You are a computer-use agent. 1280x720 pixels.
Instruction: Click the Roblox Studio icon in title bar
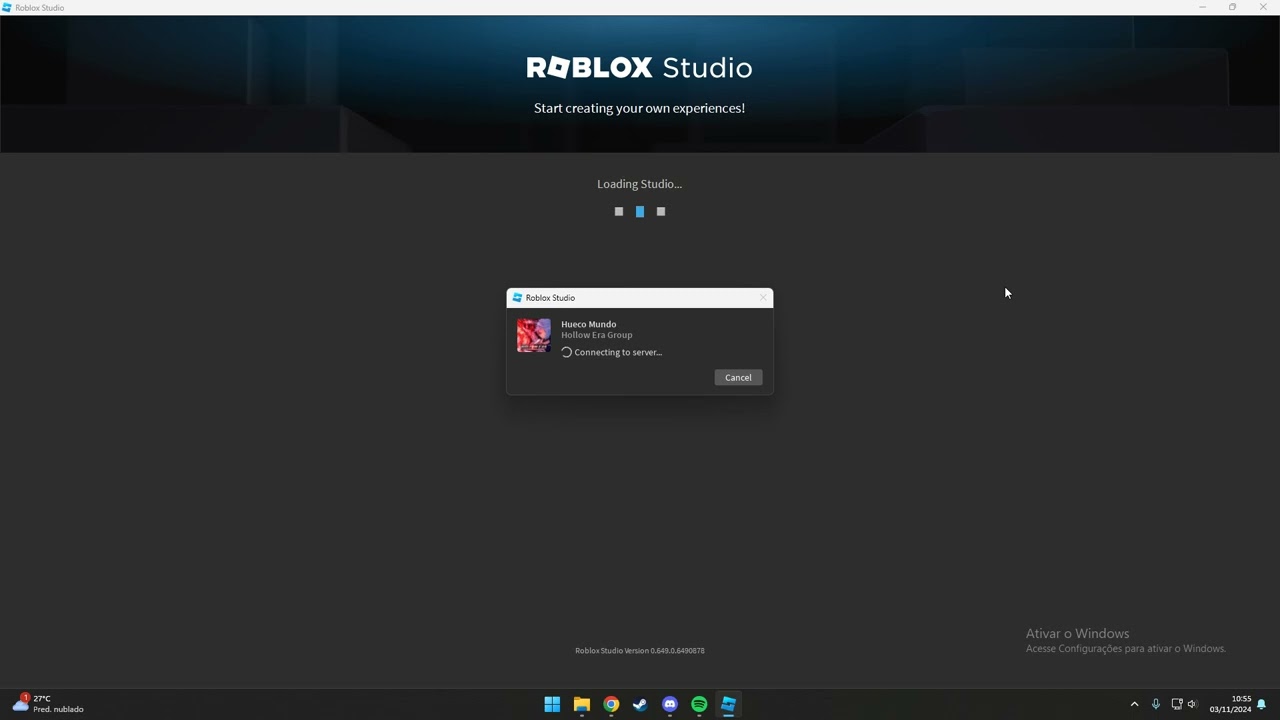pos(7,7)
